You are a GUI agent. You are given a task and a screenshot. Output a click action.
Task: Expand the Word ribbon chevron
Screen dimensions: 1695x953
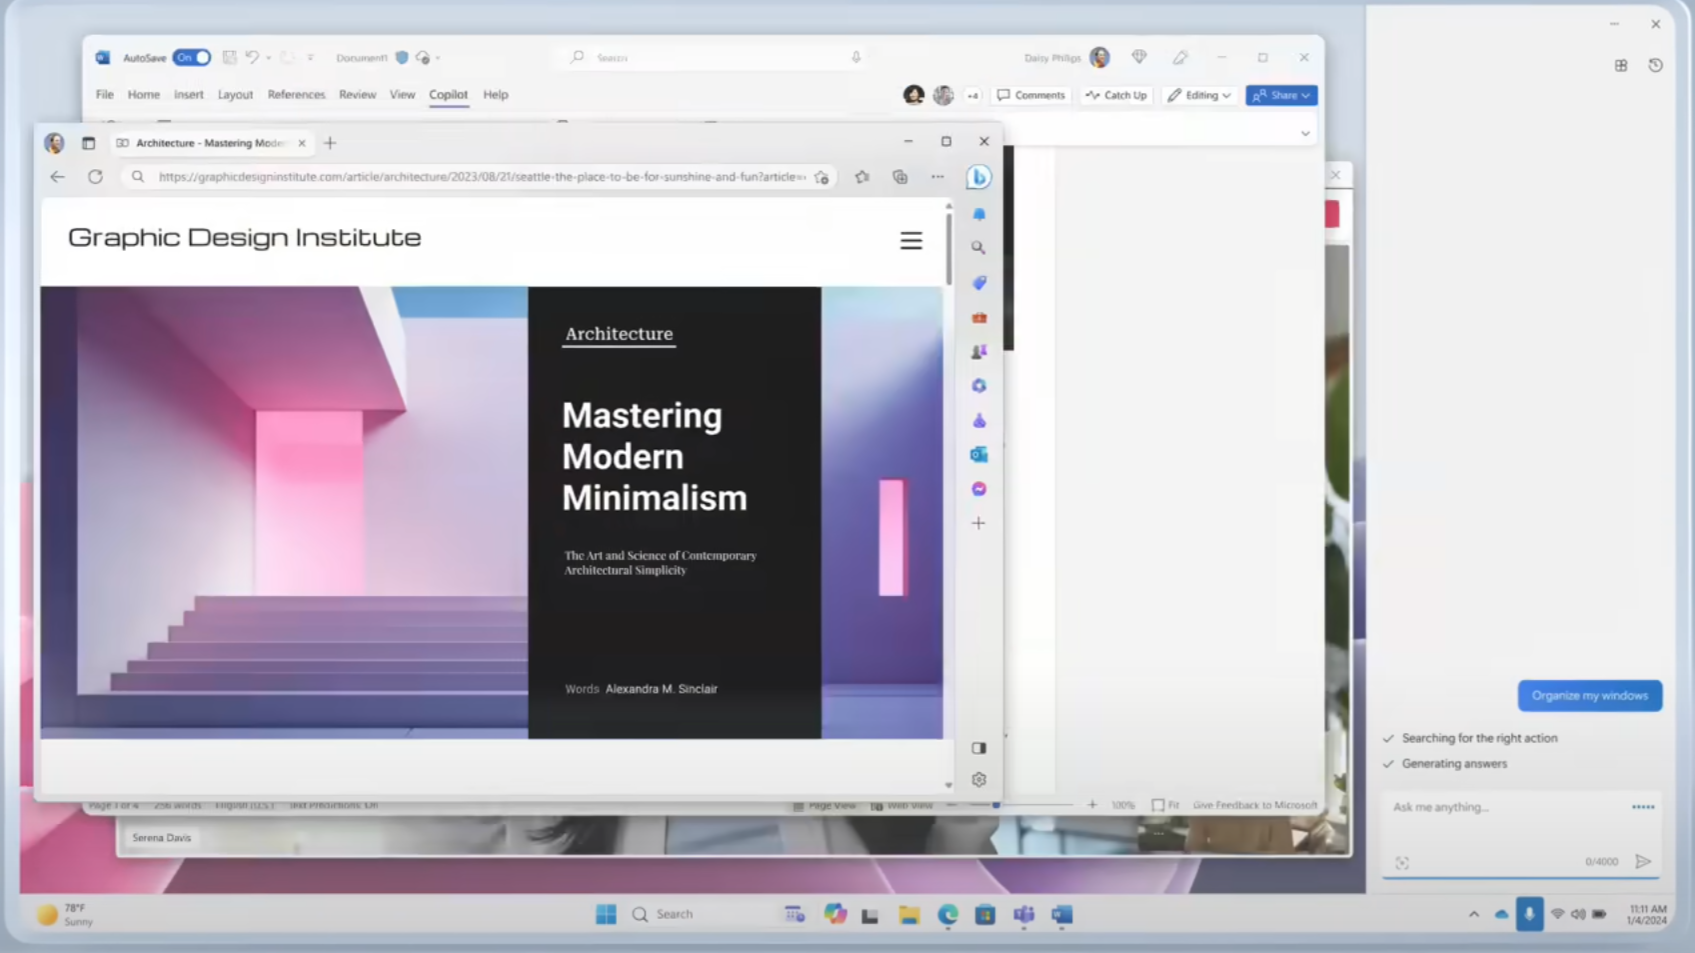pos(1305,133)
